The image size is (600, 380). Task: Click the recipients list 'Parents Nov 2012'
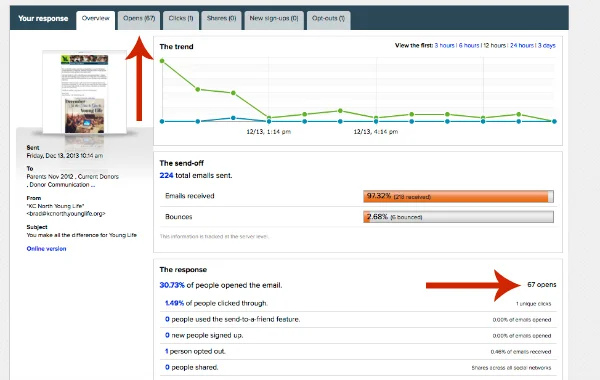point(73,181)
